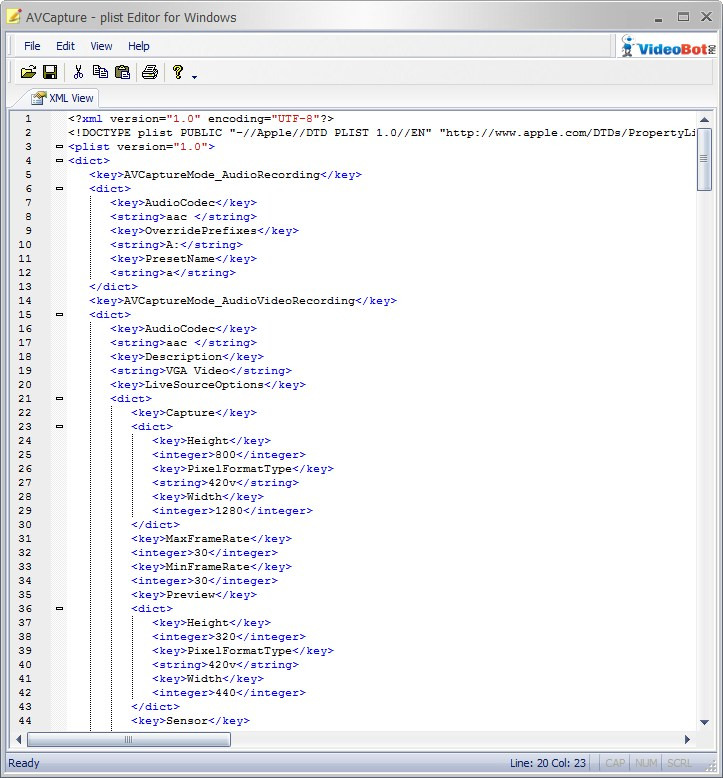Collapse the dict node on line 15
This screenshot has width=723, height=778.
(x=60, y=315)
